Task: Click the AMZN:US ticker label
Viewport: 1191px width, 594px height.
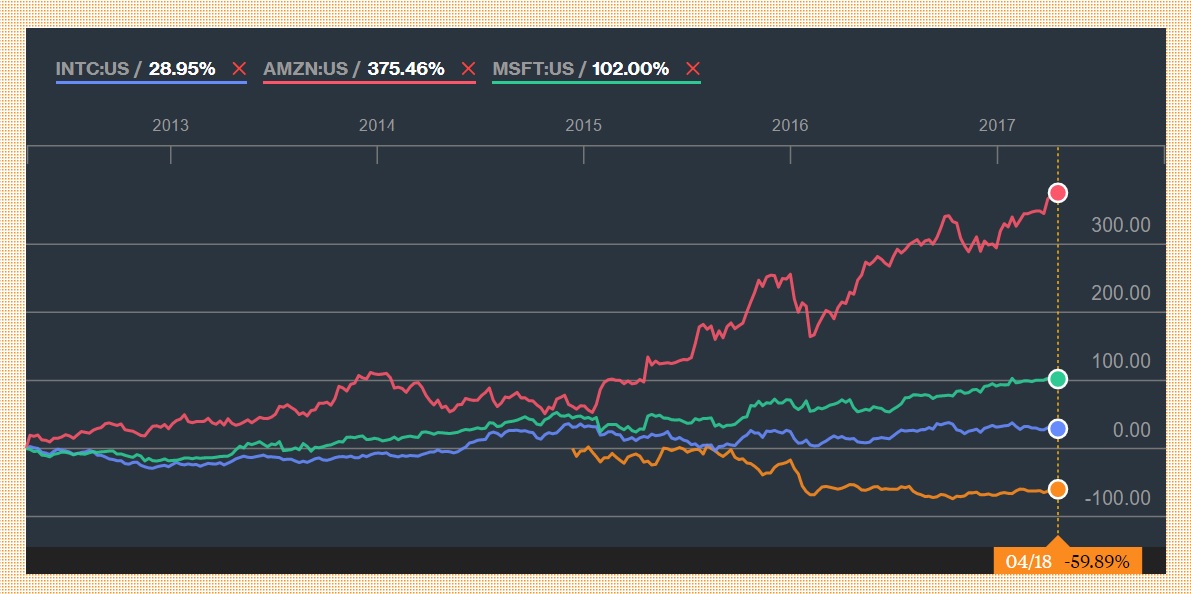Action: 305,69
